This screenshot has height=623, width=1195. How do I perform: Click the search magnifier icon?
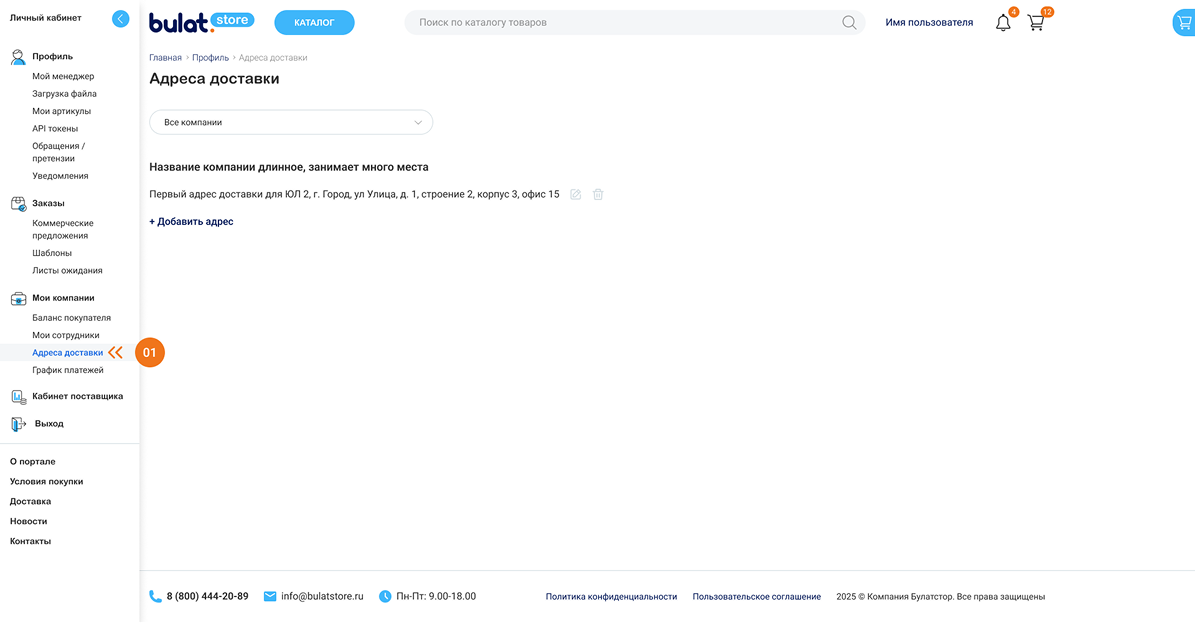click(849, 22)
